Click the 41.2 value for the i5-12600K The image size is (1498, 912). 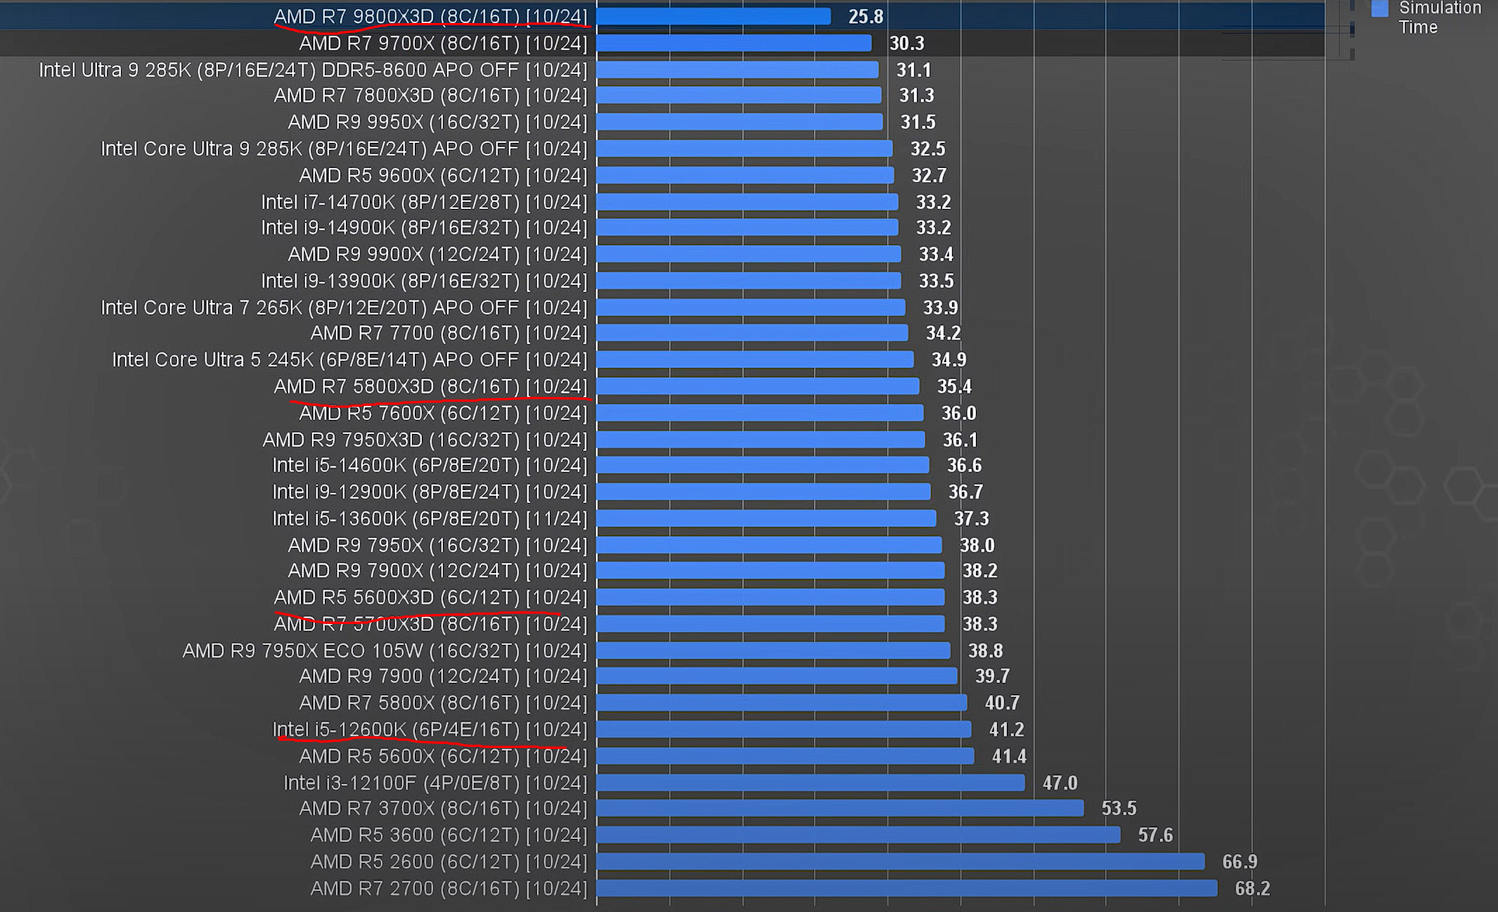(1006, 729)
